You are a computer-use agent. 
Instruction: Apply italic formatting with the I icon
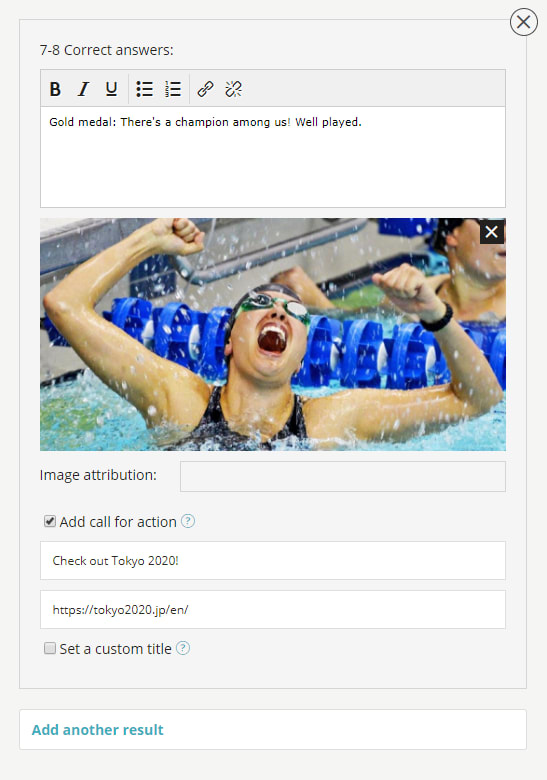coord(84,89)
